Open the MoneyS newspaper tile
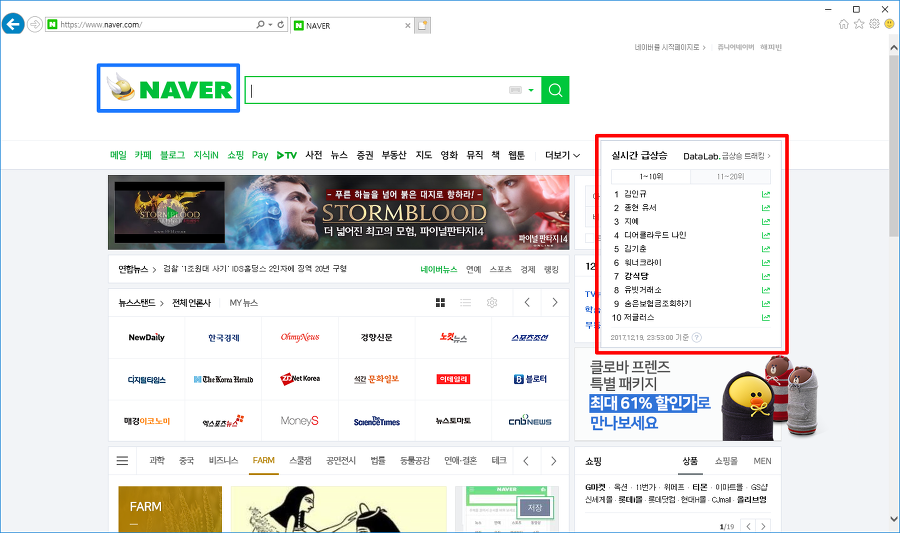The width and height of the screenshot is (900, 533). pyautogui.click(x=300, y=421)
